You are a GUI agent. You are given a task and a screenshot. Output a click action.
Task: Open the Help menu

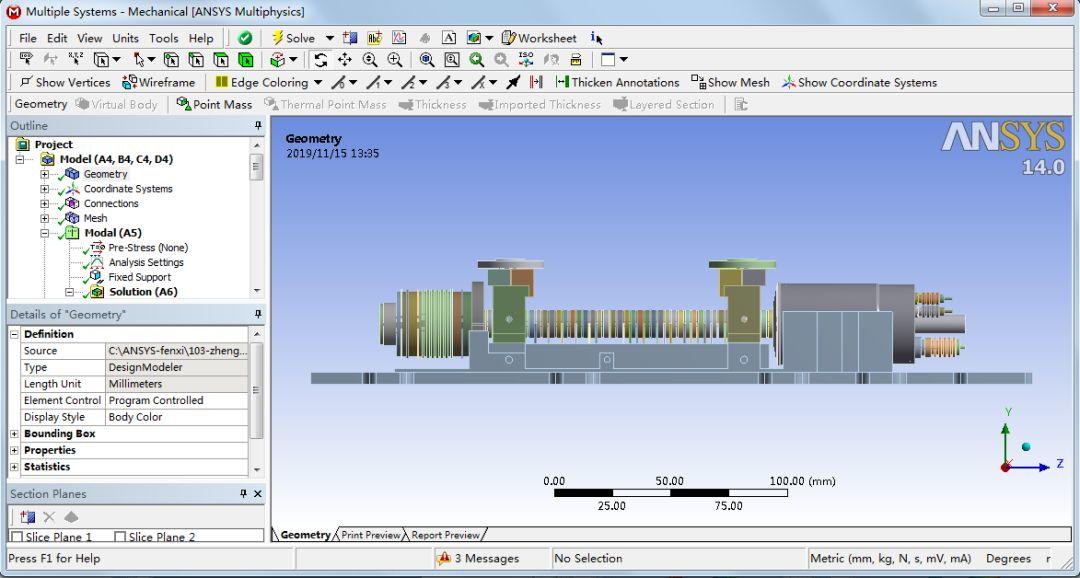point(201,38)
